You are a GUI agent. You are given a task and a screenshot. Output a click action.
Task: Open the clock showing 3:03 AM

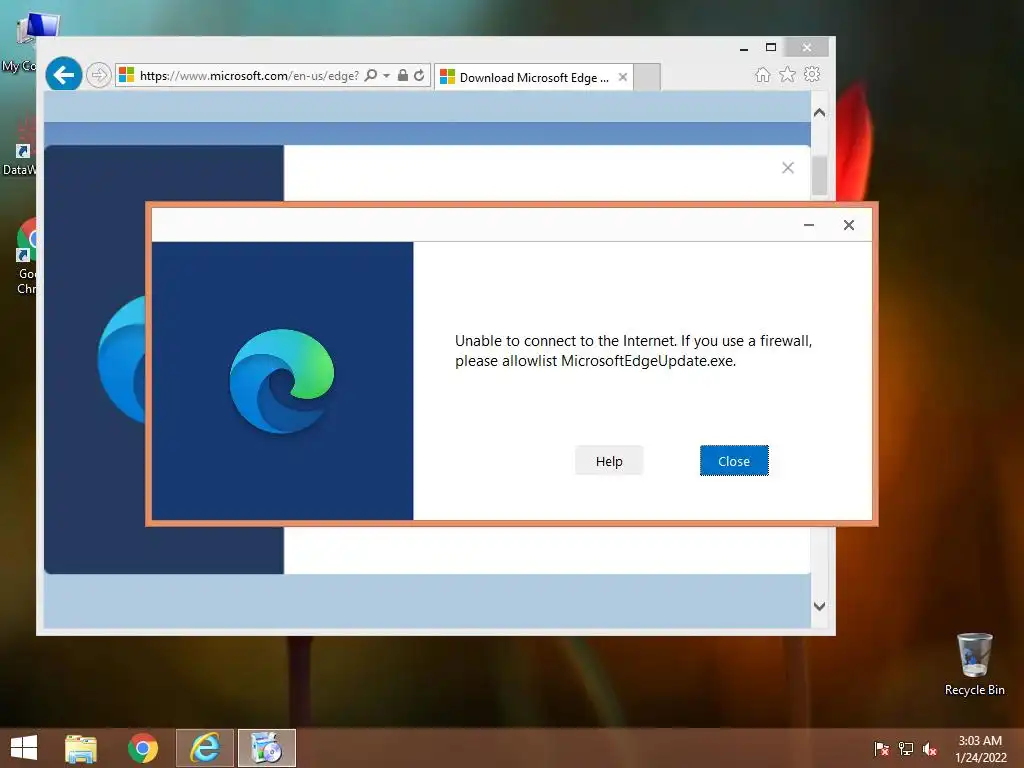[x=980, y=749]
